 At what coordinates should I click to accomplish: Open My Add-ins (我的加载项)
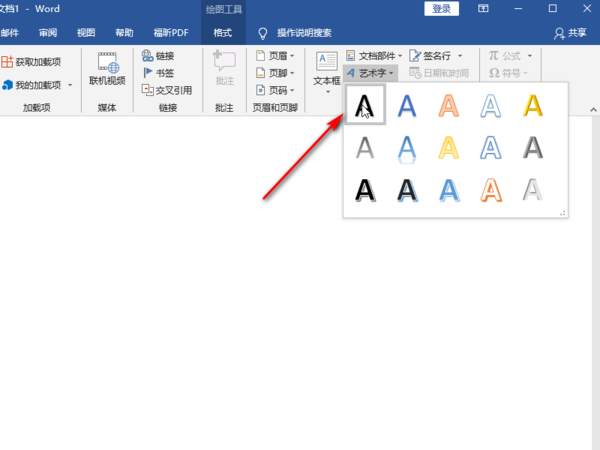coord(32,85)
